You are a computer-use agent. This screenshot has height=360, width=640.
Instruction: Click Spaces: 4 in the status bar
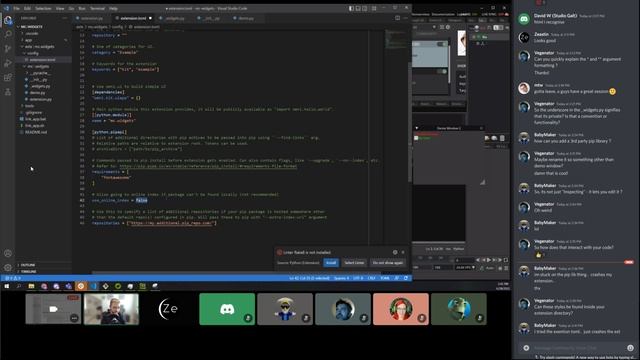[341, 278]
